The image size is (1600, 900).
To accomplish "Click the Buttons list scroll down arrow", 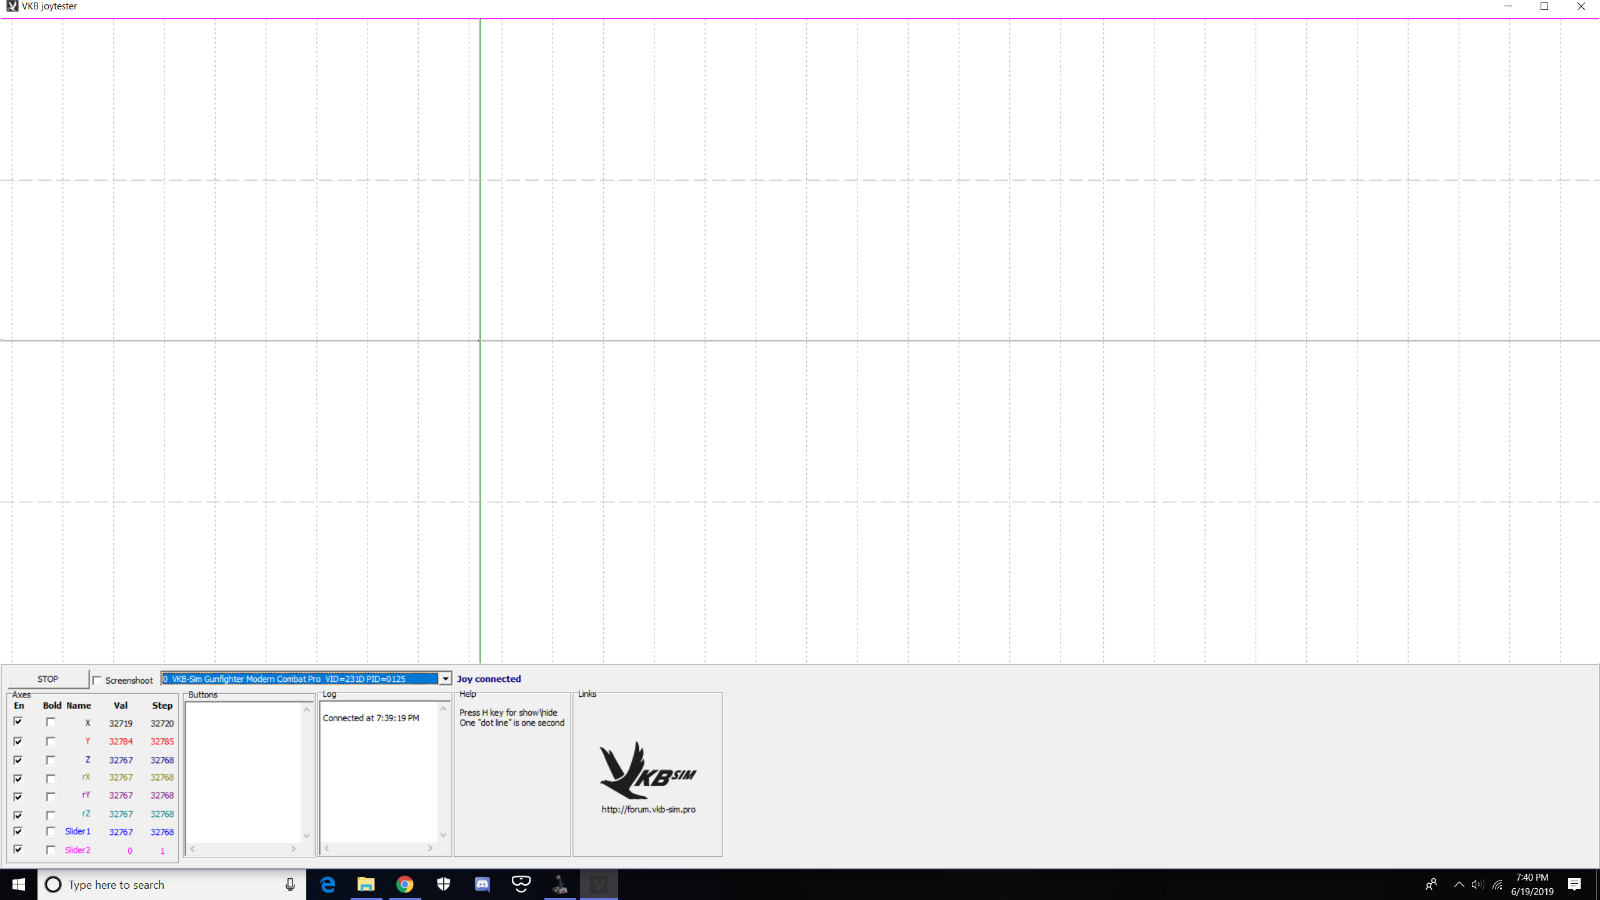I will click(x=307, y=836).
